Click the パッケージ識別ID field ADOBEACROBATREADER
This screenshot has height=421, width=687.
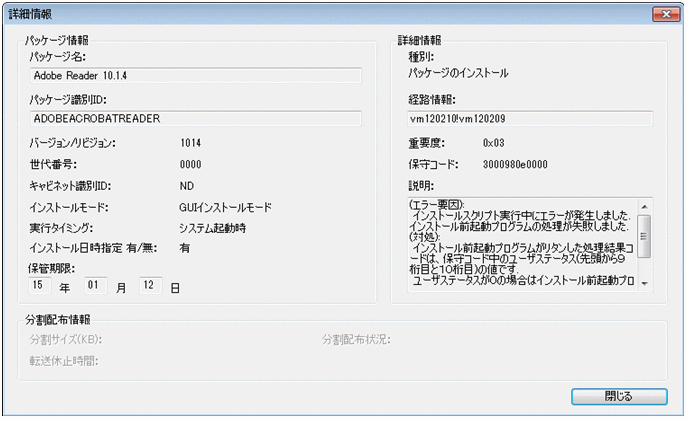click(196, 118)
